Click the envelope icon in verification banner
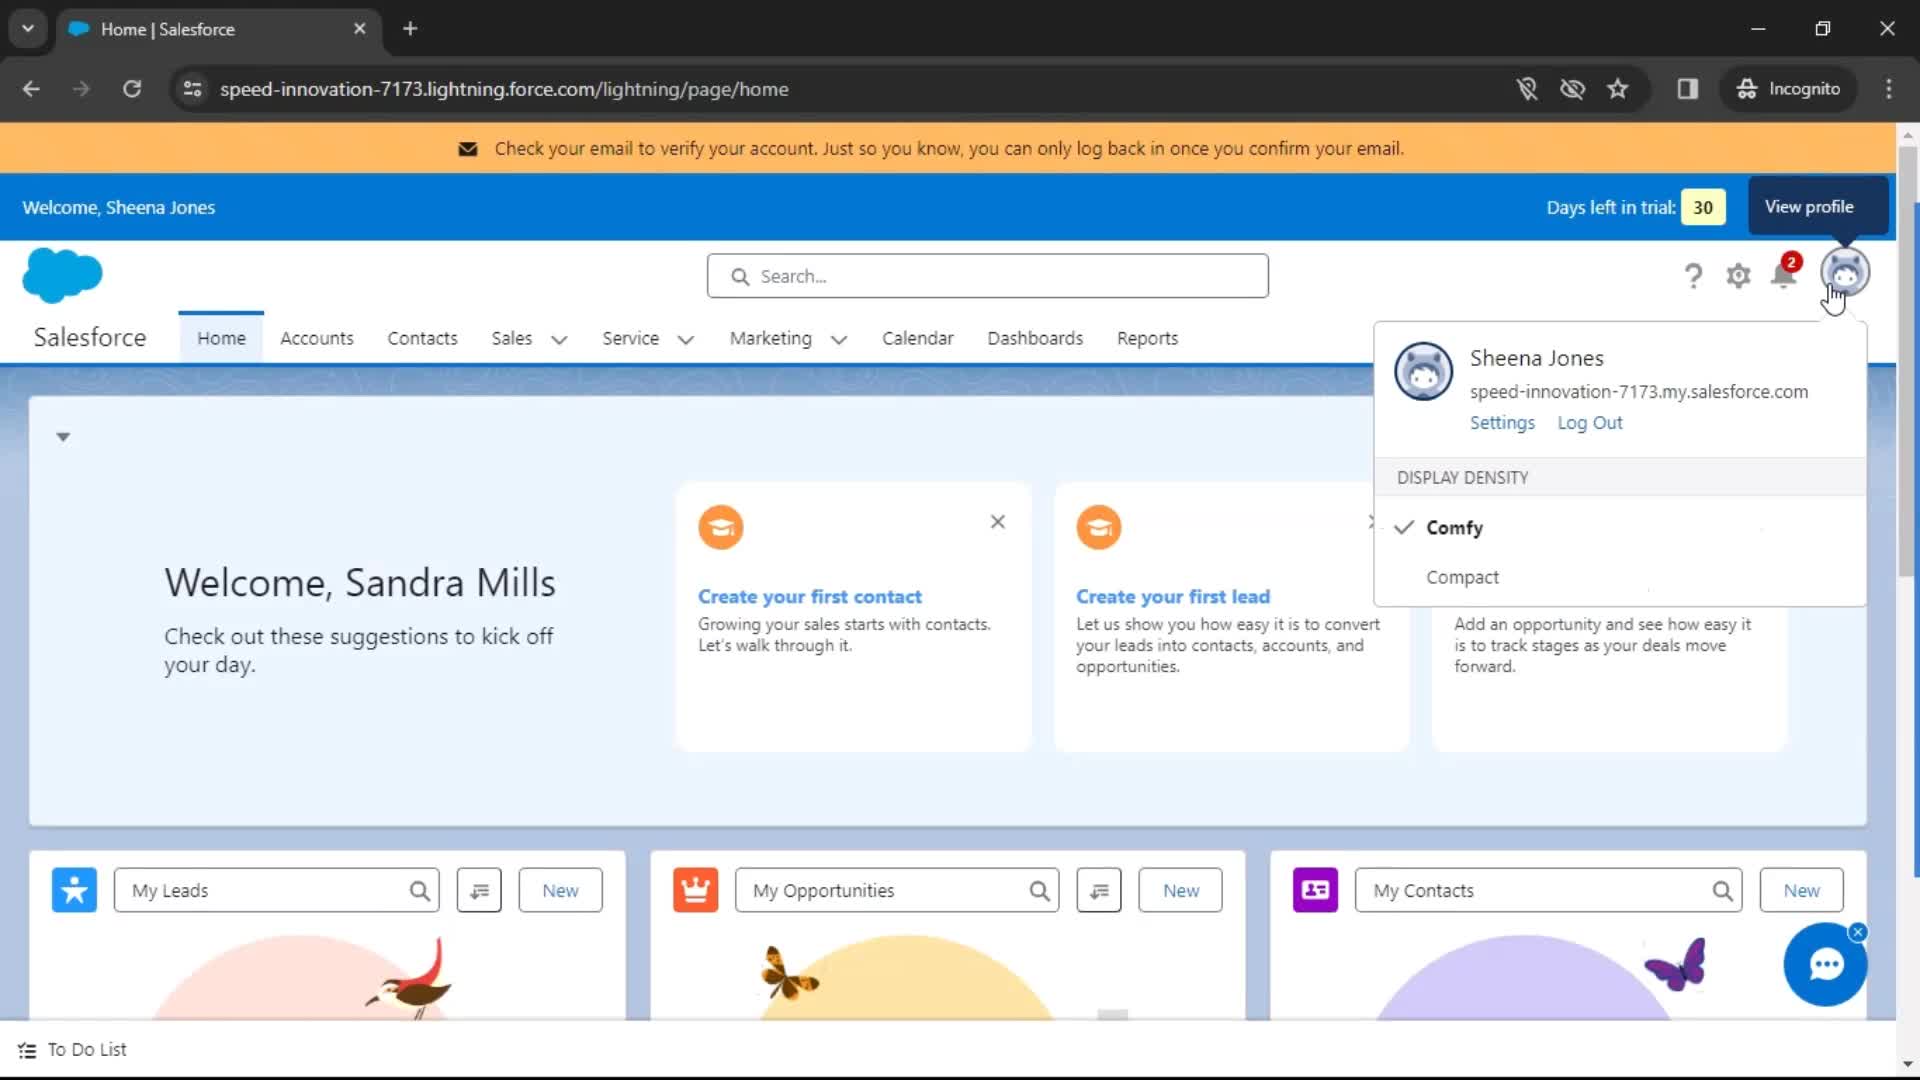1920x1080 pixels. (x=467, y=149)
